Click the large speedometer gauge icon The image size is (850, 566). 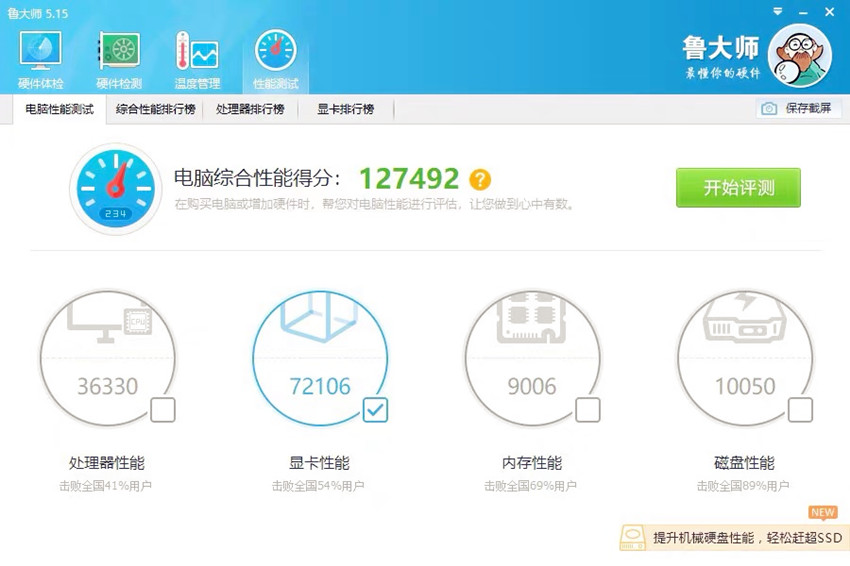point(115,189)
